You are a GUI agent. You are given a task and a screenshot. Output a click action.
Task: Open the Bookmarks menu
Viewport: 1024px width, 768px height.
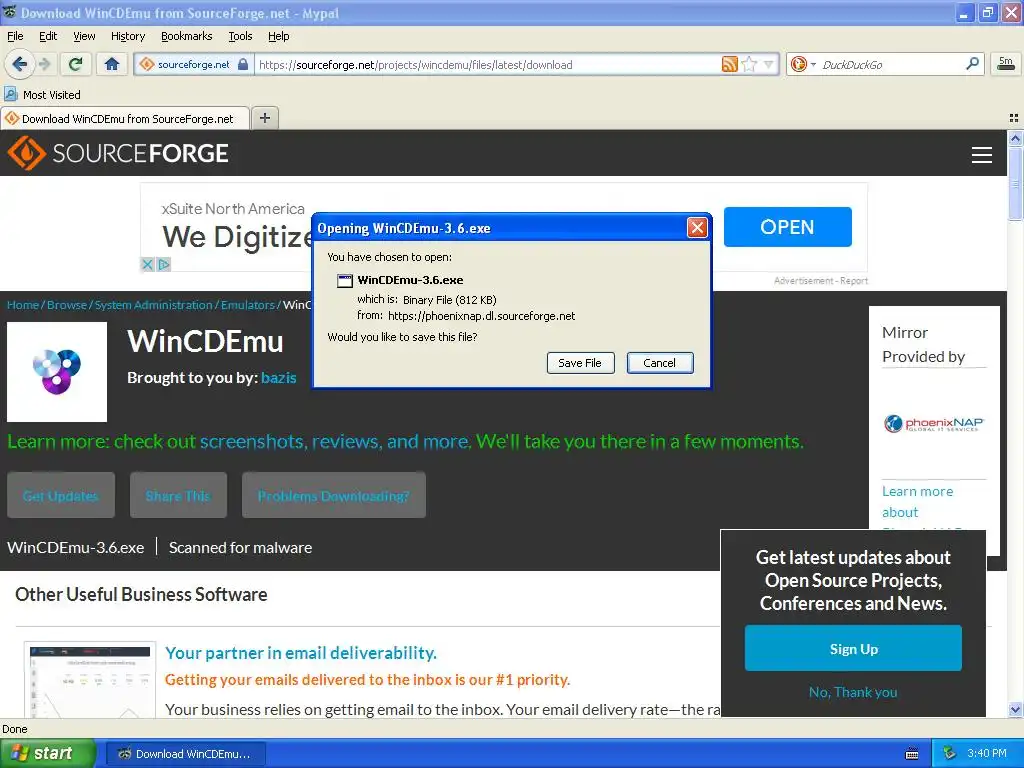(186, 36)
